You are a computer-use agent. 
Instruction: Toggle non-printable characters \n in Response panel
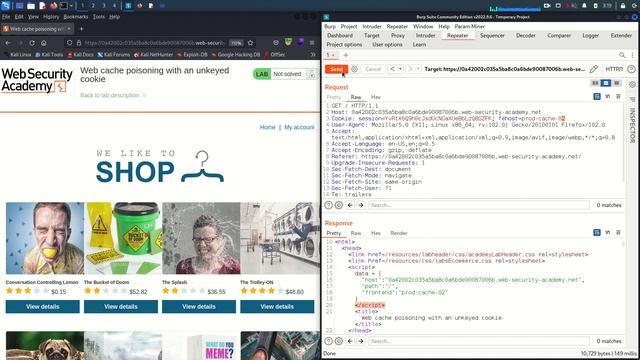tap(608, 232)
